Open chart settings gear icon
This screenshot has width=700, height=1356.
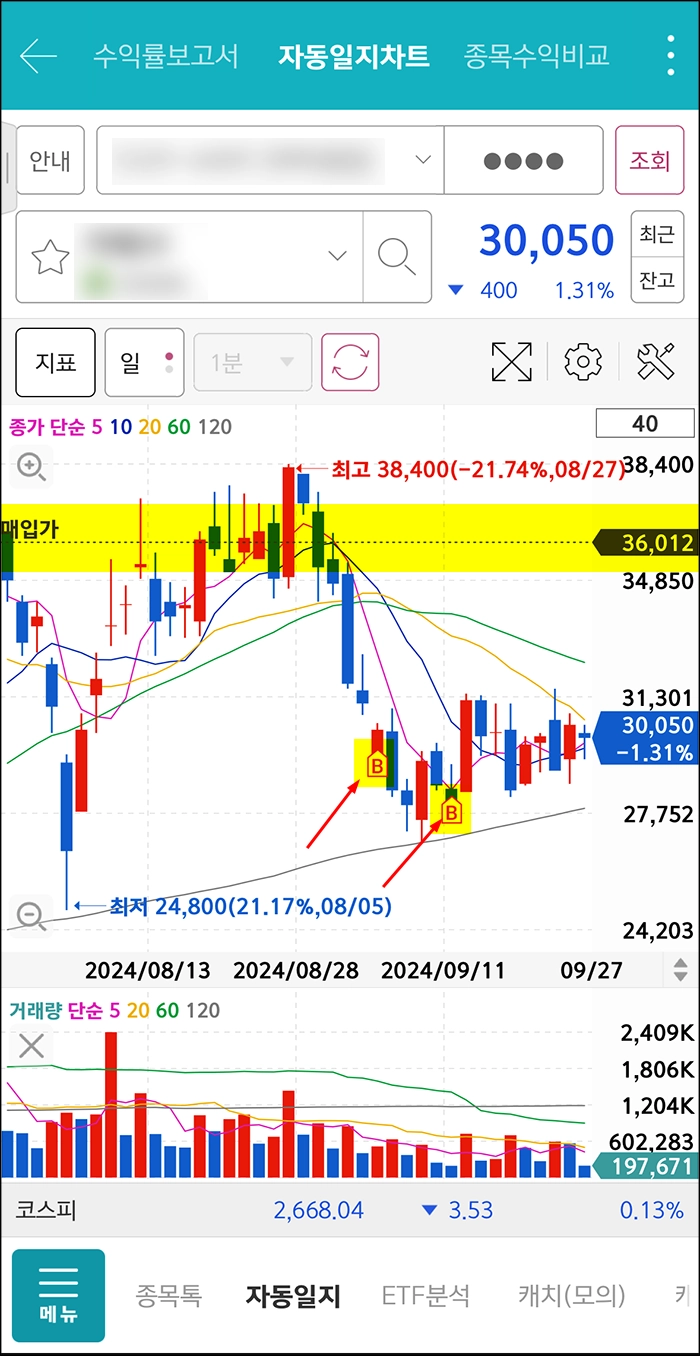coord(583,362)
